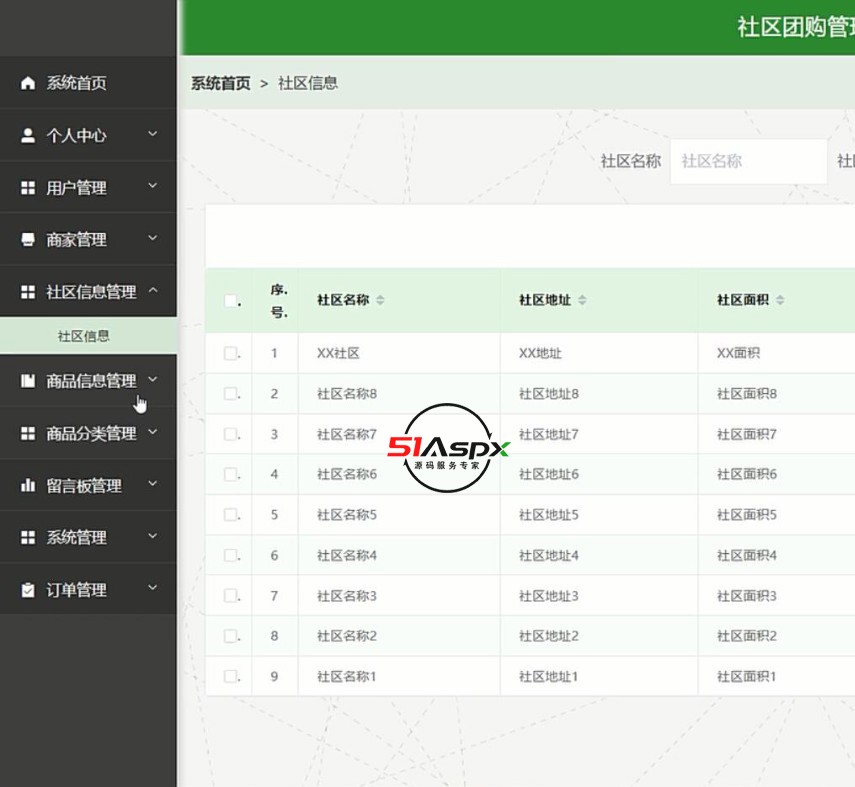Open the 商品信息管理 sidebar menu
The width and height of the screenshot is (855, 787).
[88, 381]
